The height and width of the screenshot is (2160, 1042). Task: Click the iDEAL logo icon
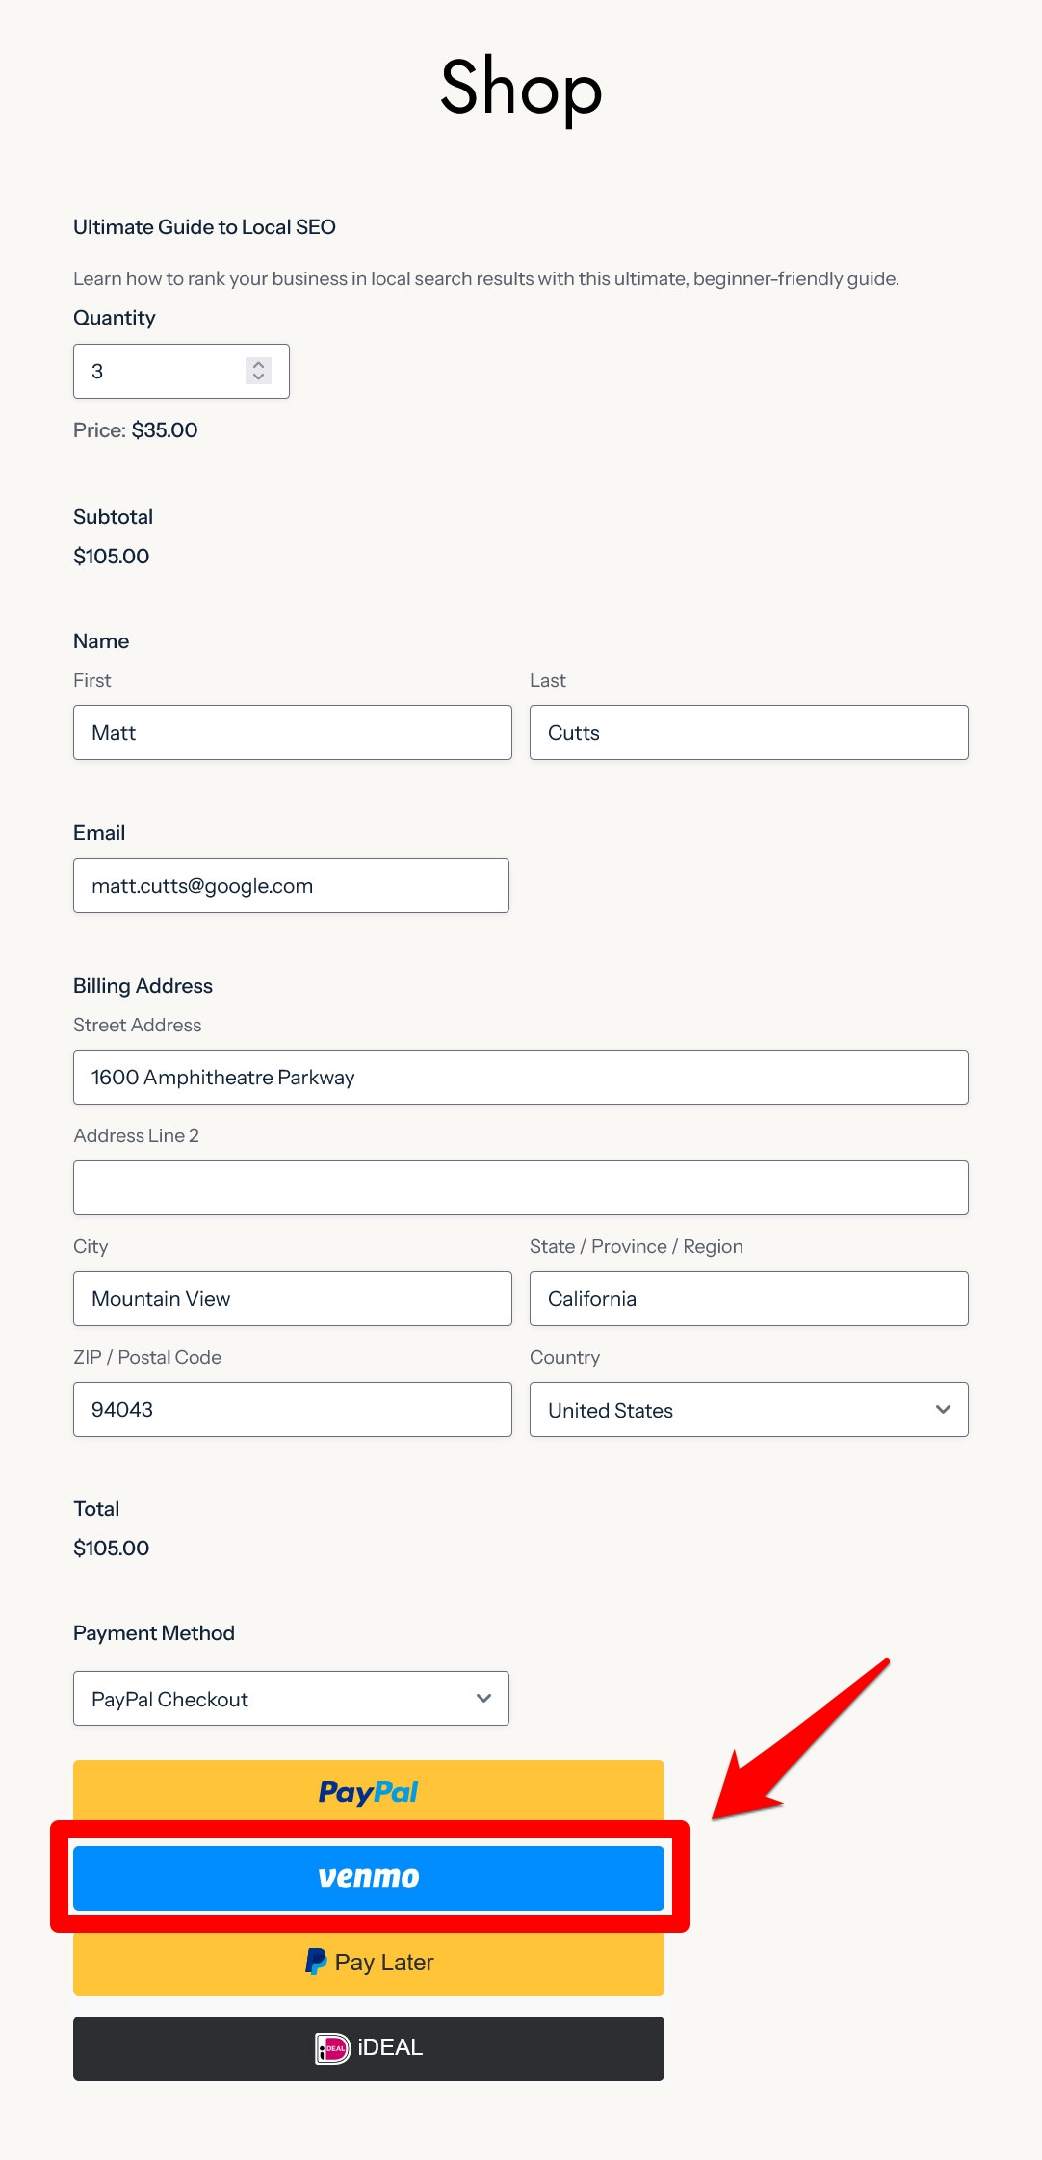point(333,2049)
